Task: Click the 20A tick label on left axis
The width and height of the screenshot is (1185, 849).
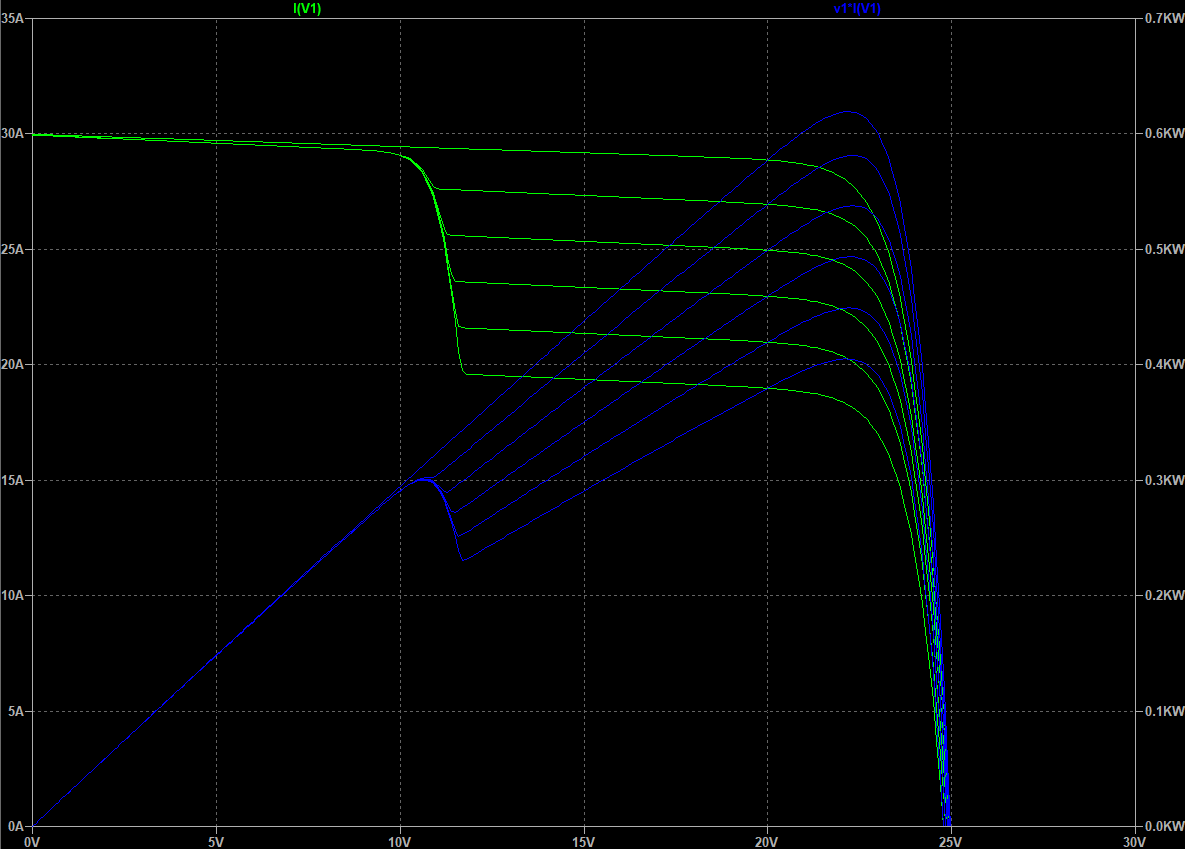Action: click(13, 365)
